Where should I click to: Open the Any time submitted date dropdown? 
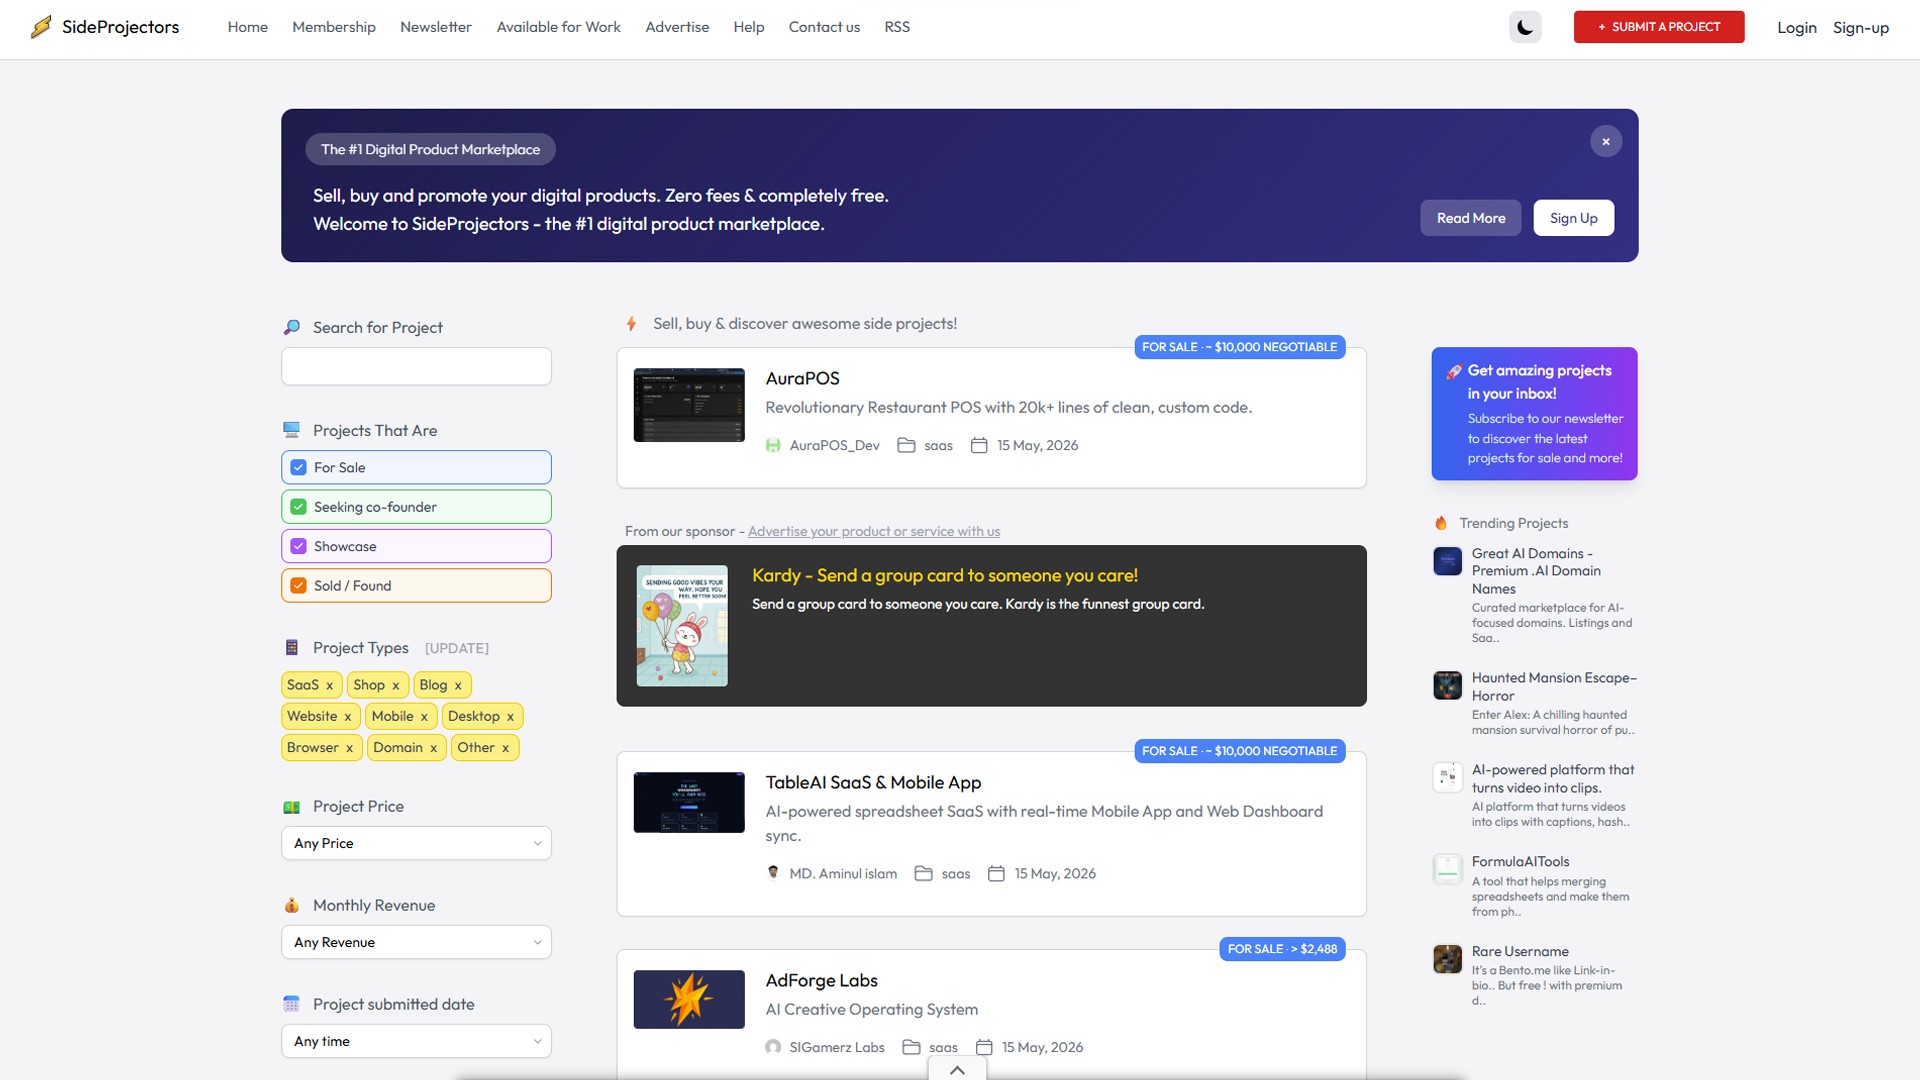[416, 1041]
